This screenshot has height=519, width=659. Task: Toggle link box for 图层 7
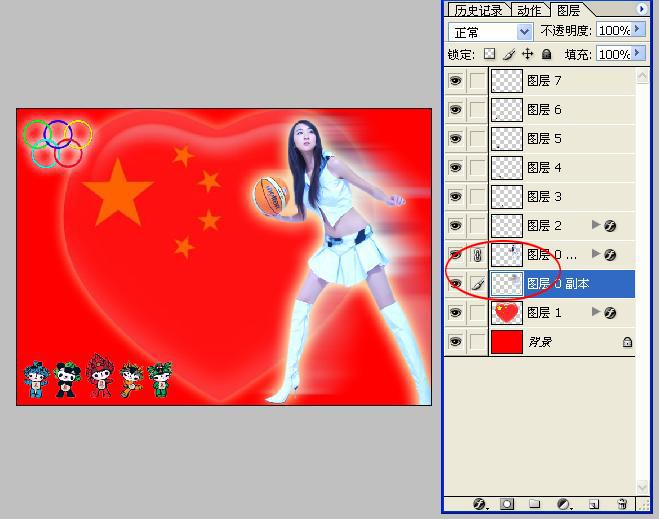(477, 80)
